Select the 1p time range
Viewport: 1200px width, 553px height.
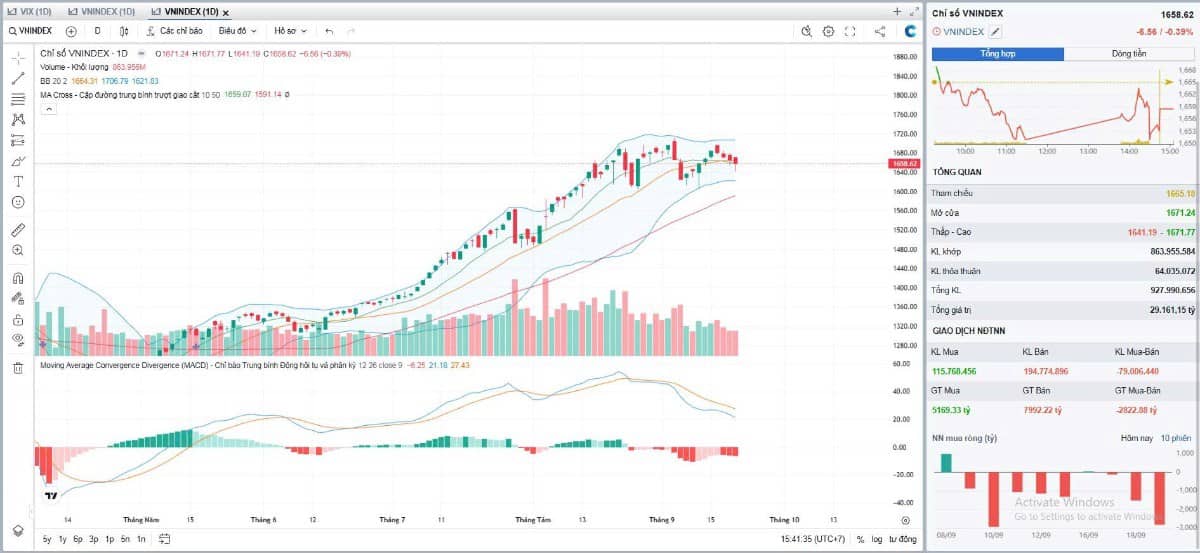[109, 539]
